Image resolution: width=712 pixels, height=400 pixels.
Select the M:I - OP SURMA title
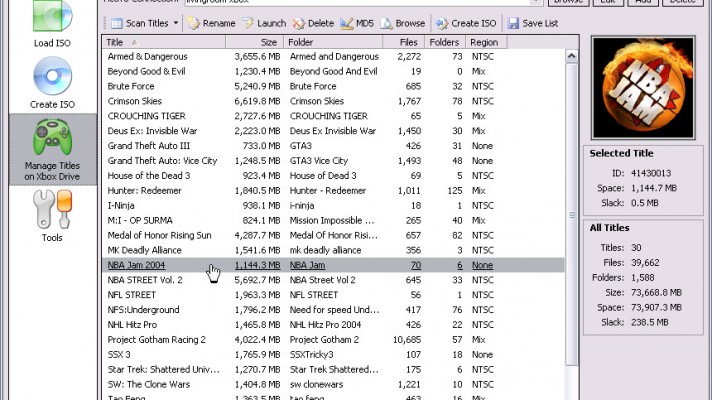coord(140,221)
